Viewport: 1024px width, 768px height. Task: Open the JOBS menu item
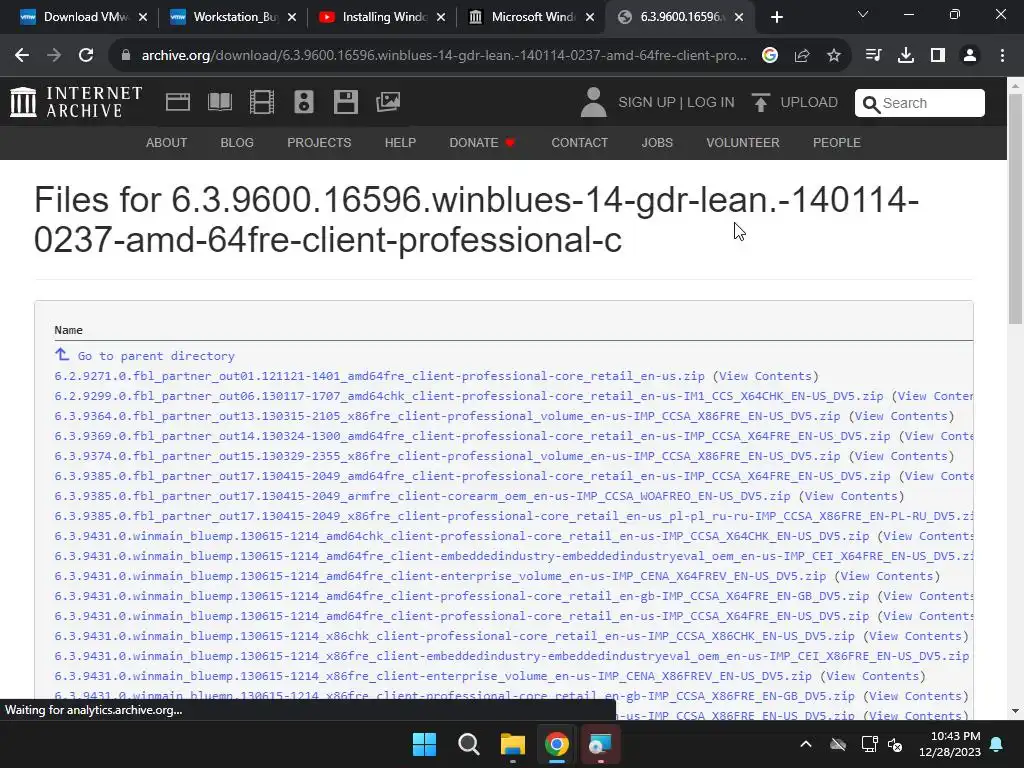[x=657, y=142]
